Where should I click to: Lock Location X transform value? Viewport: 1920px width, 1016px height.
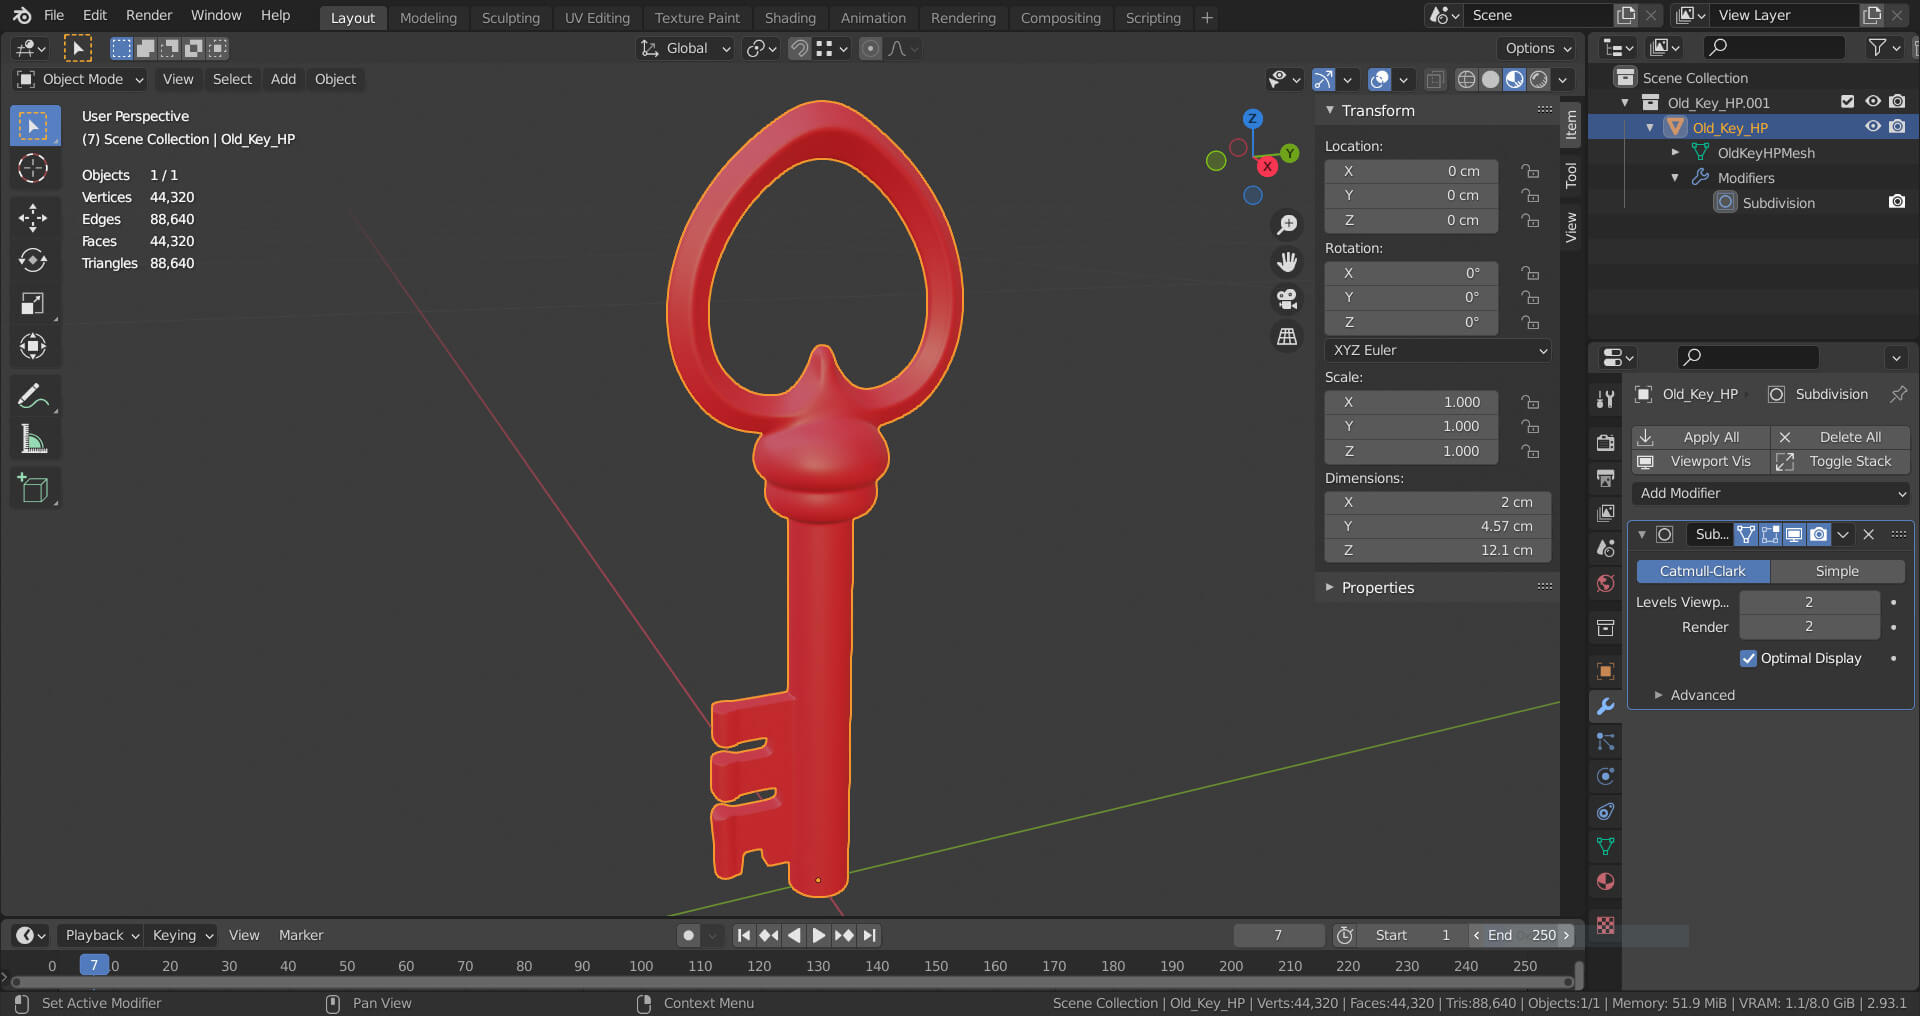click(1530, 171)
